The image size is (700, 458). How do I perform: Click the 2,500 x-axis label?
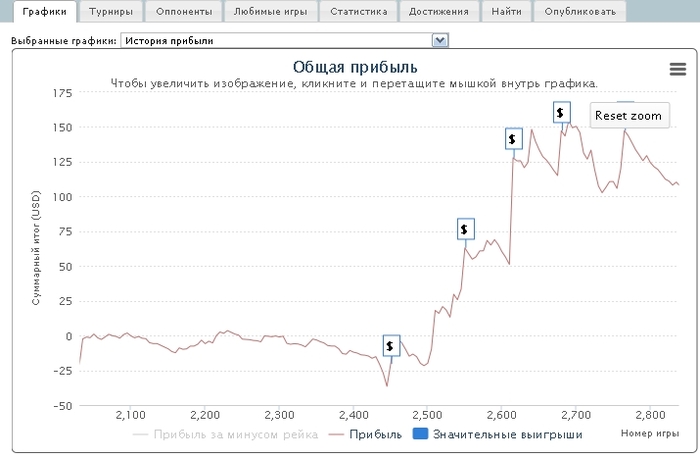tap(427, 415)
